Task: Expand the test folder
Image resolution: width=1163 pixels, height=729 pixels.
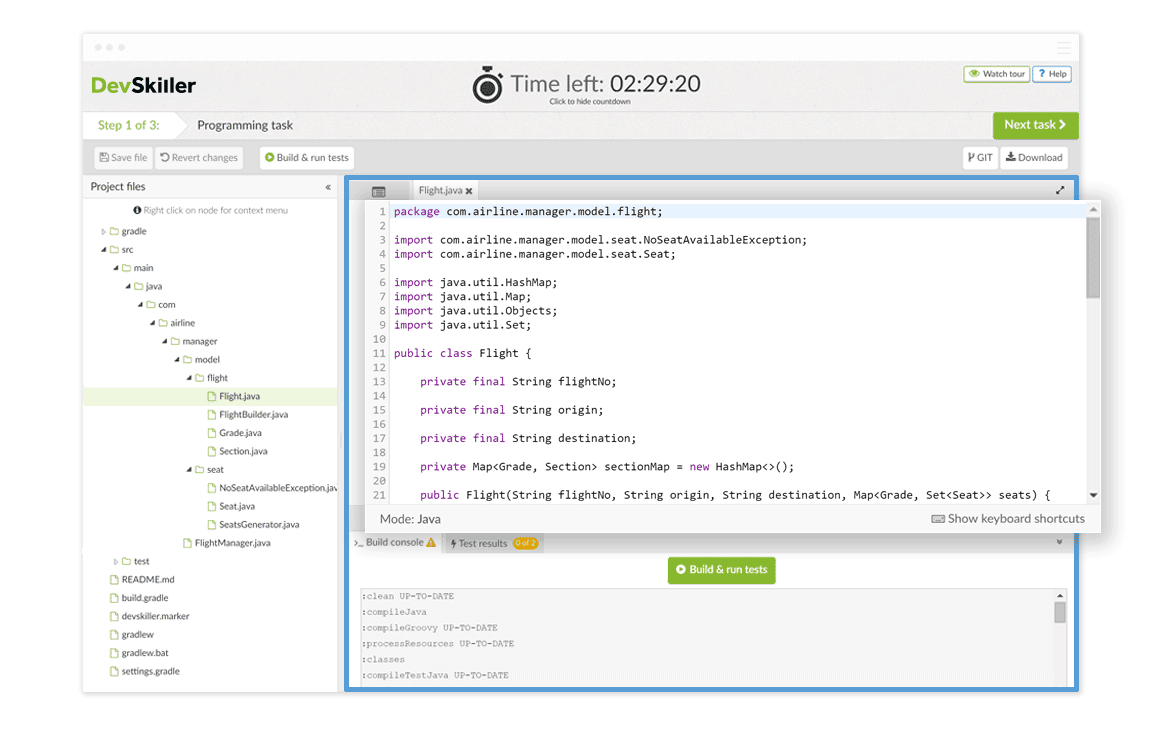Action: 116,562
